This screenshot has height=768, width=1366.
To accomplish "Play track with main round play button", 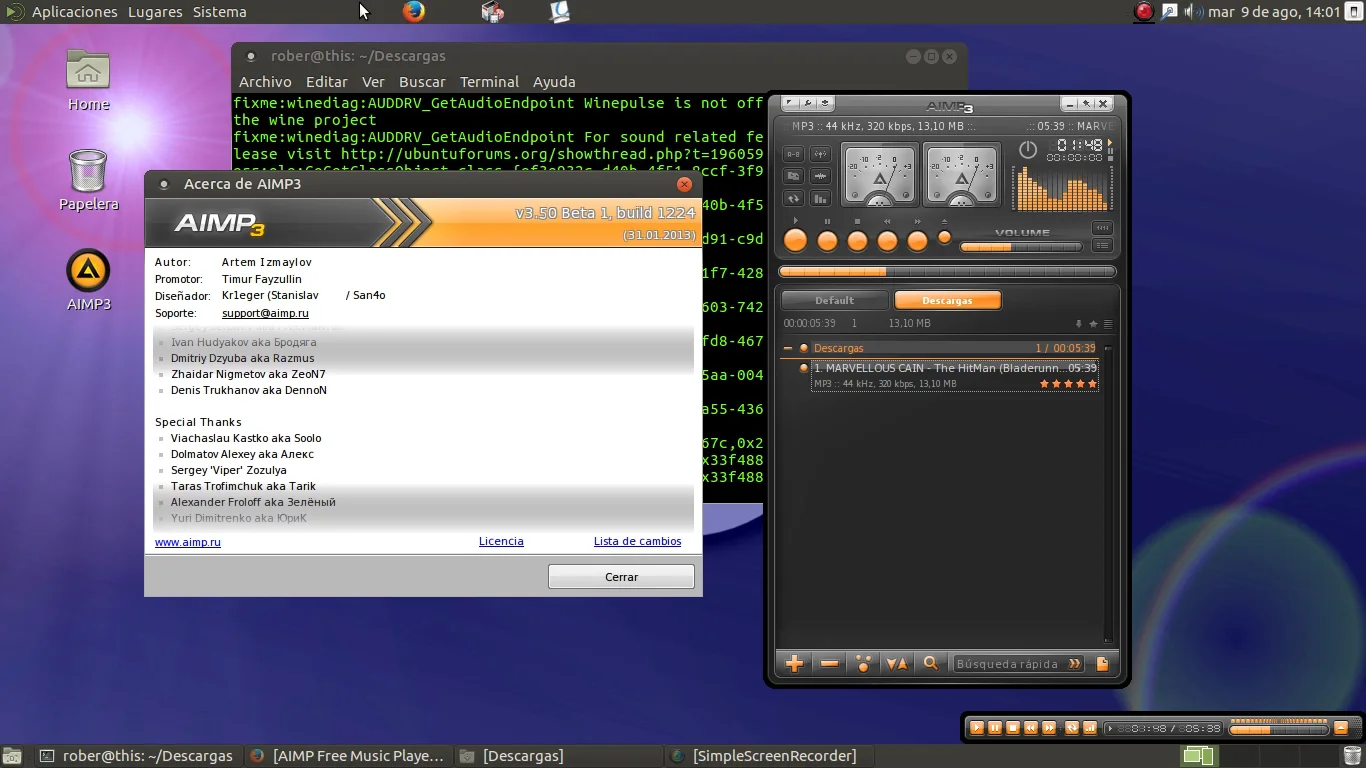I will coord(796,240).
